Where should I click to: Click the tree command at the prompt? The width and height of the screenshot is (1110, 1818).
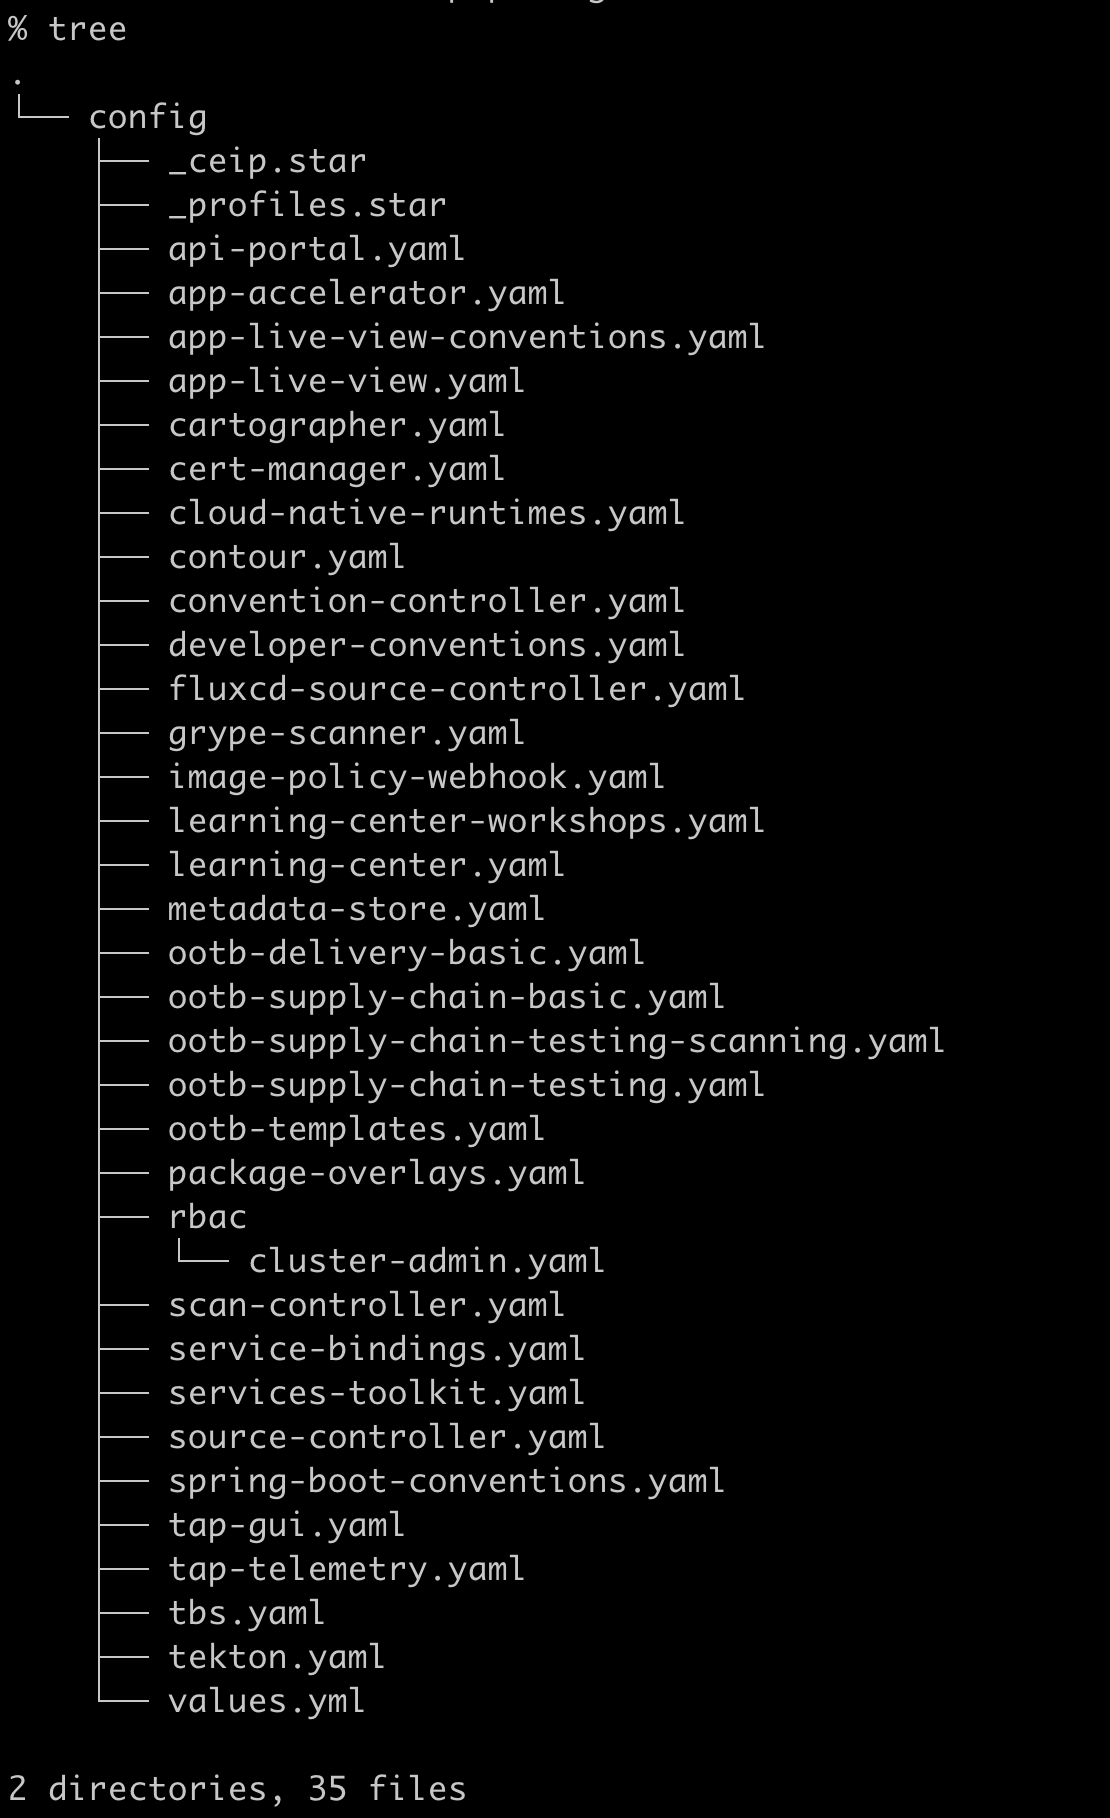click(87, 30)
